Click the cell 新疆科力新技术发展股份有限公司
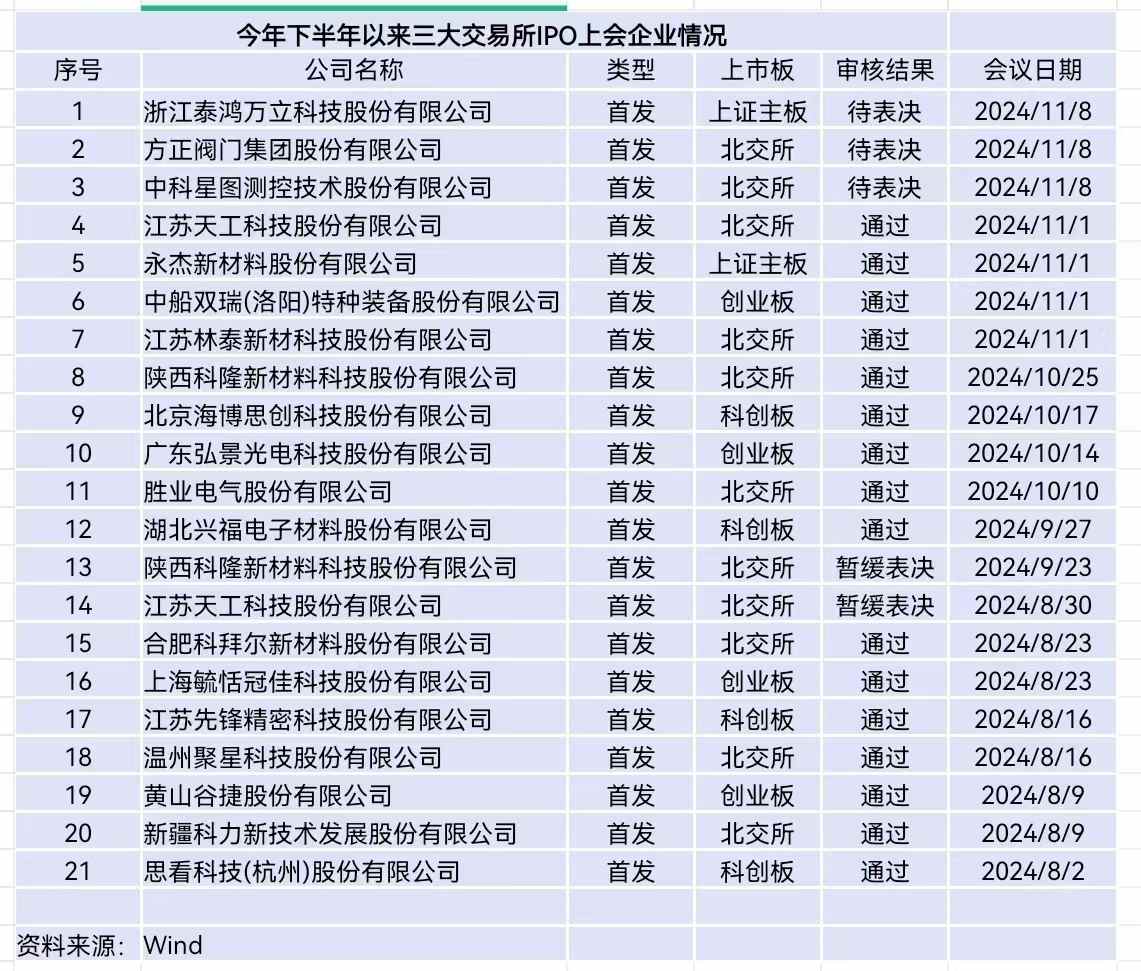1141x971 pixels. (354, 833)
